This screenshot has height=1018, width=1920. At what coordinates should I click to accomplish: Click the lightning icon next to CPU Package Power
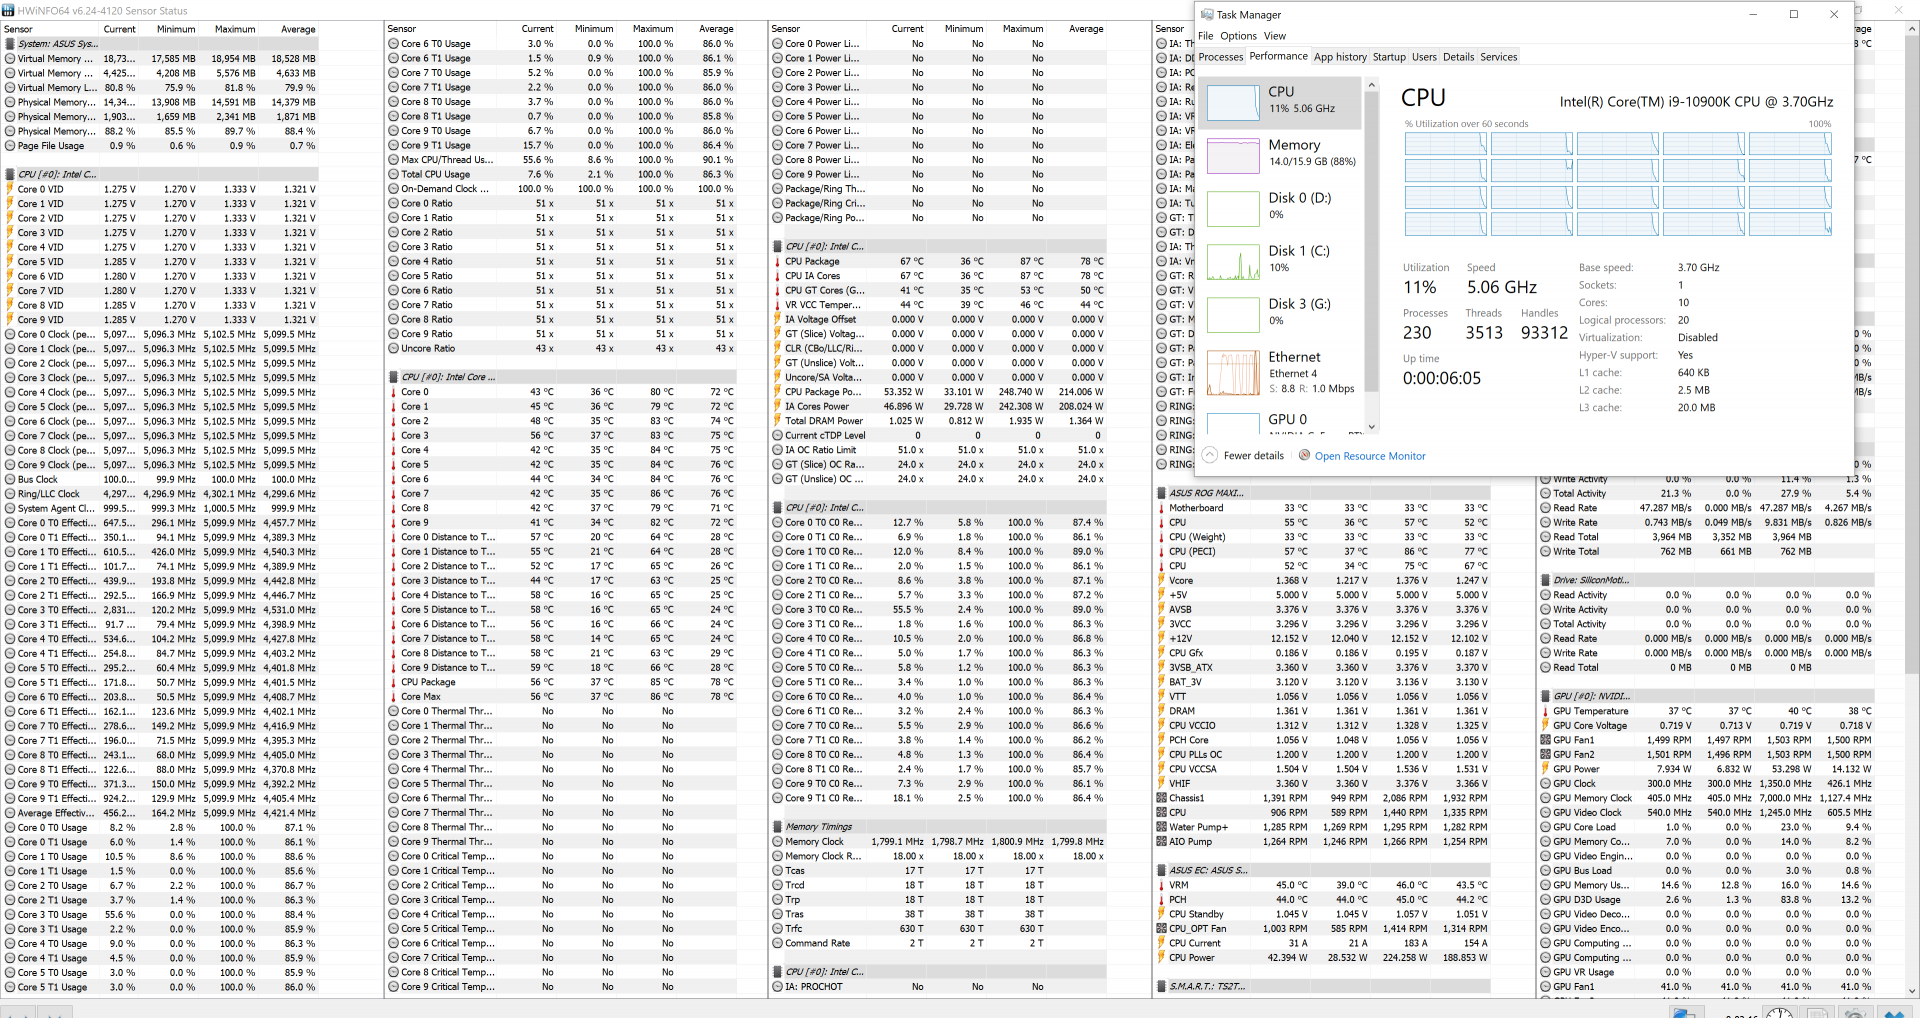[778, 392]
